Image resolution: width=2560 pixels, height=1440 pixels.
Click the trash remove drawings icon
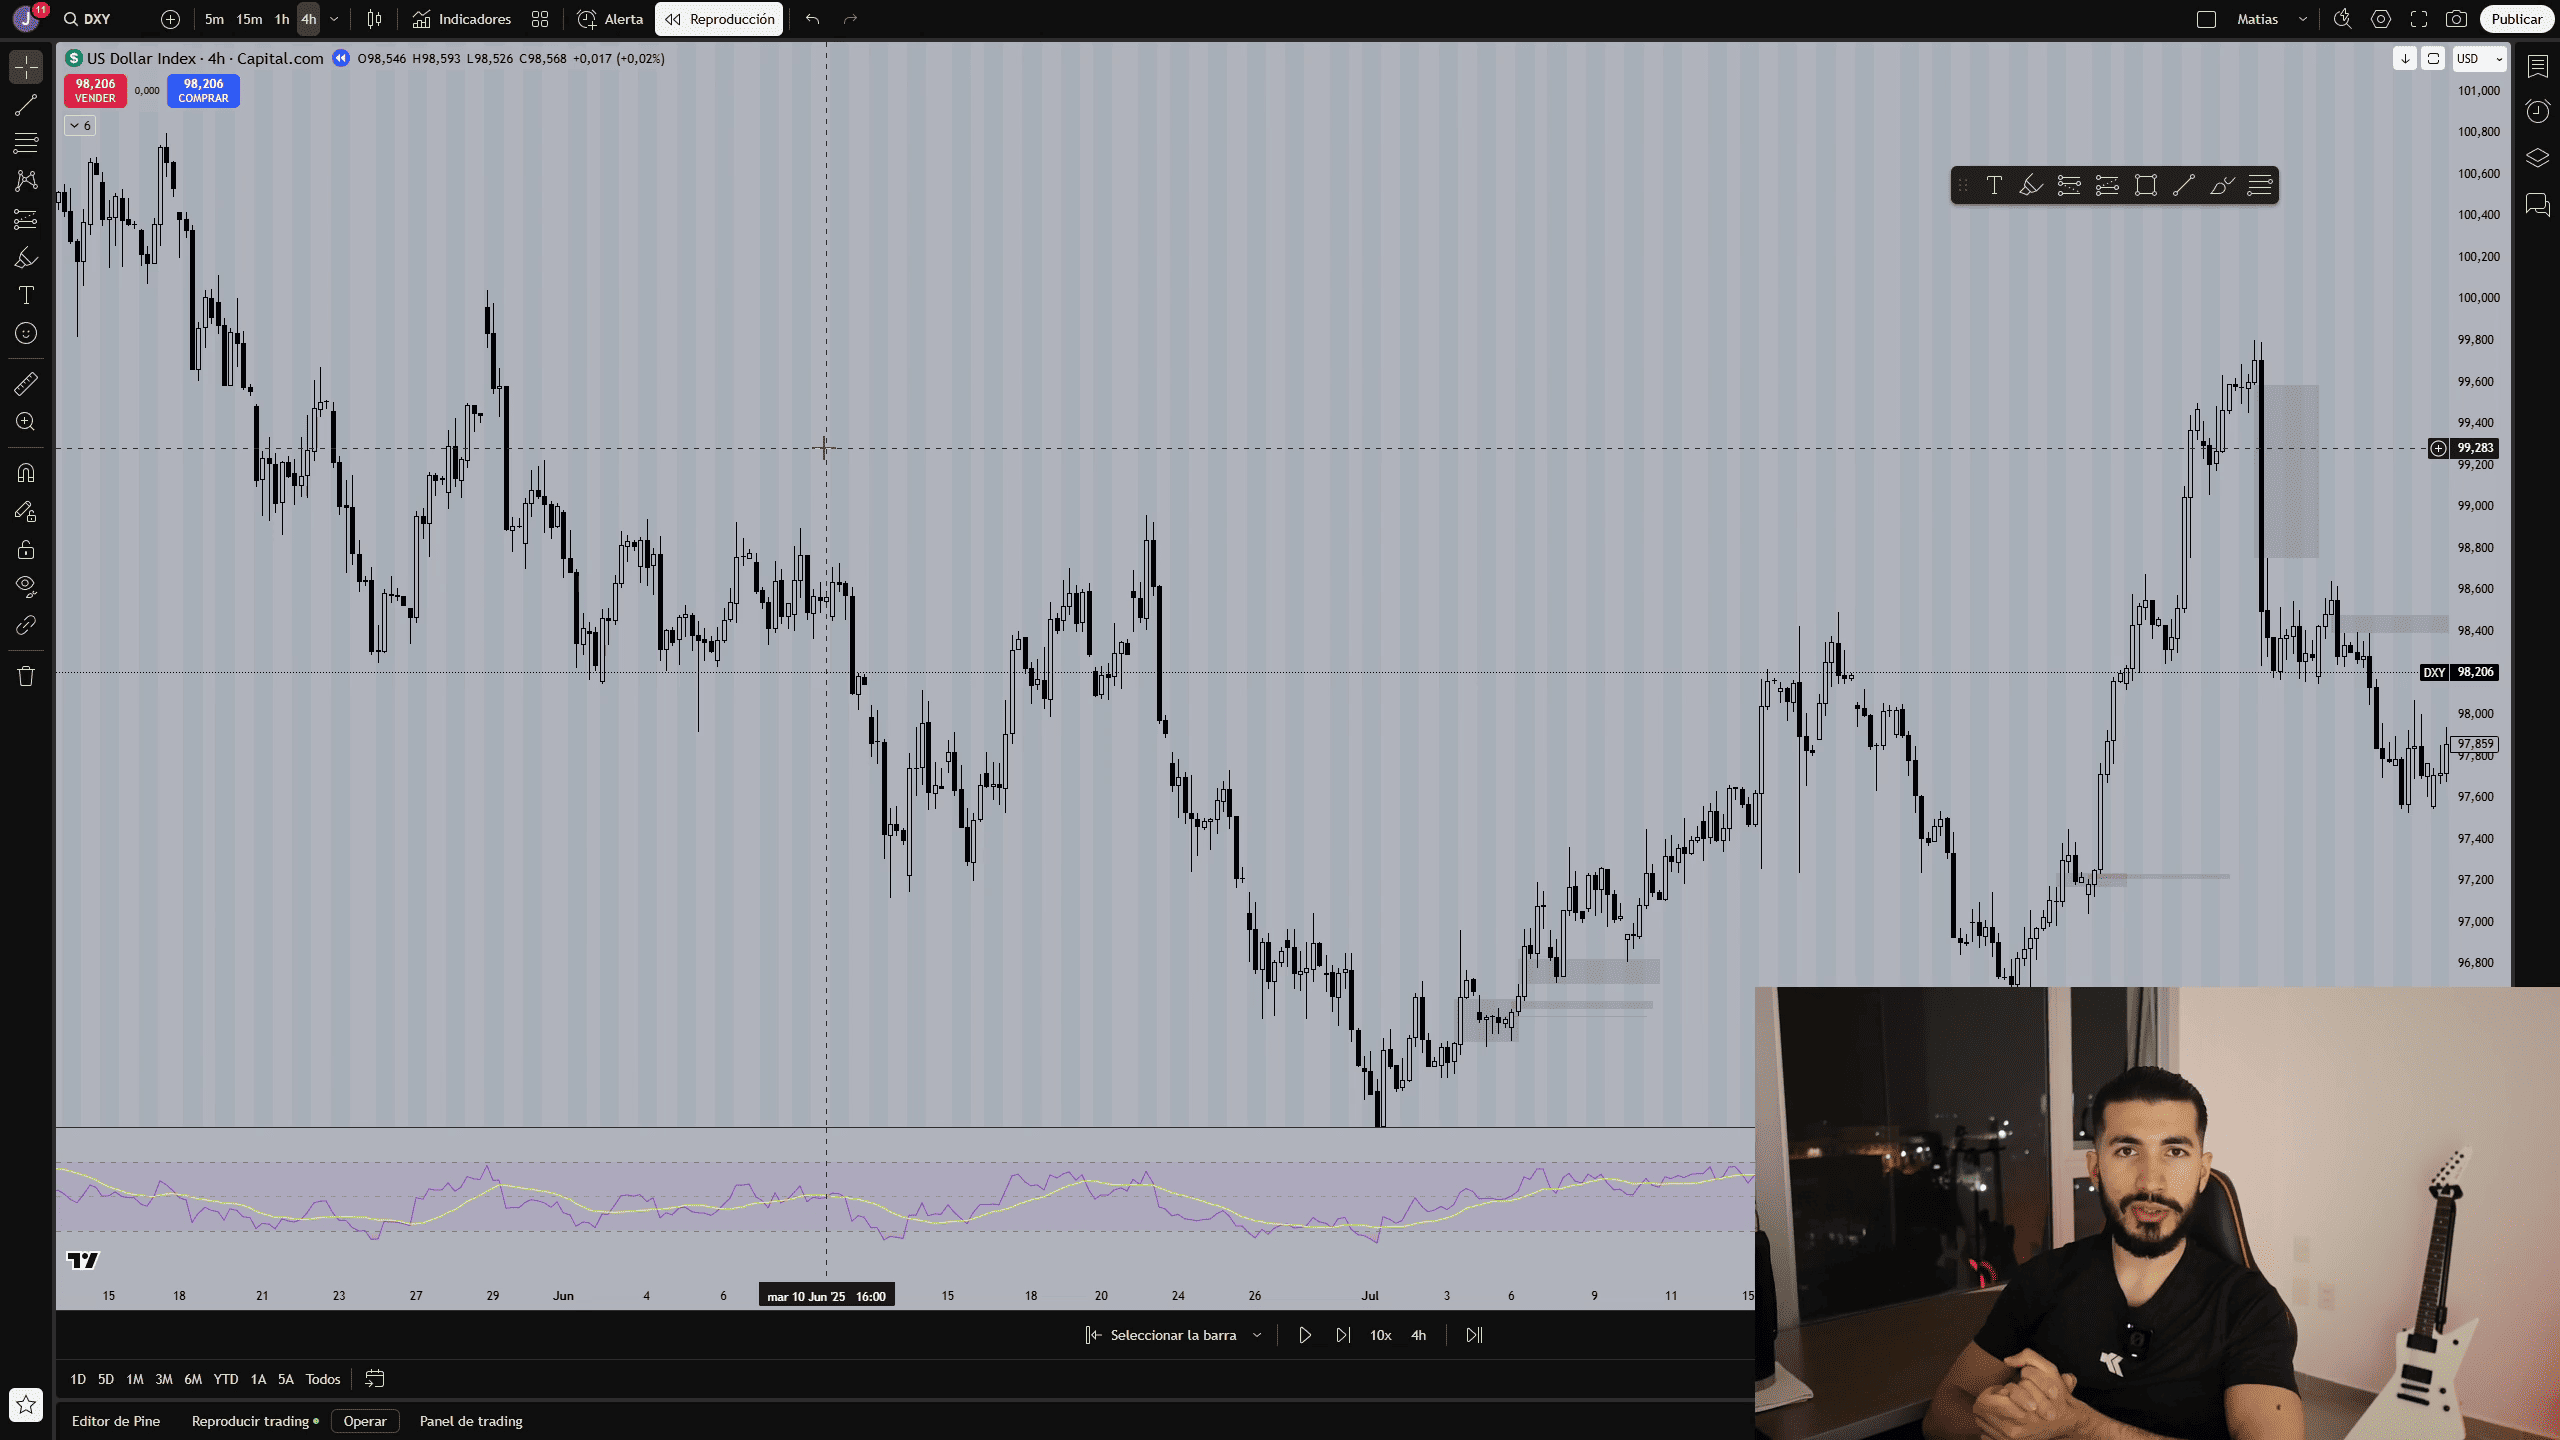(26, 677)
